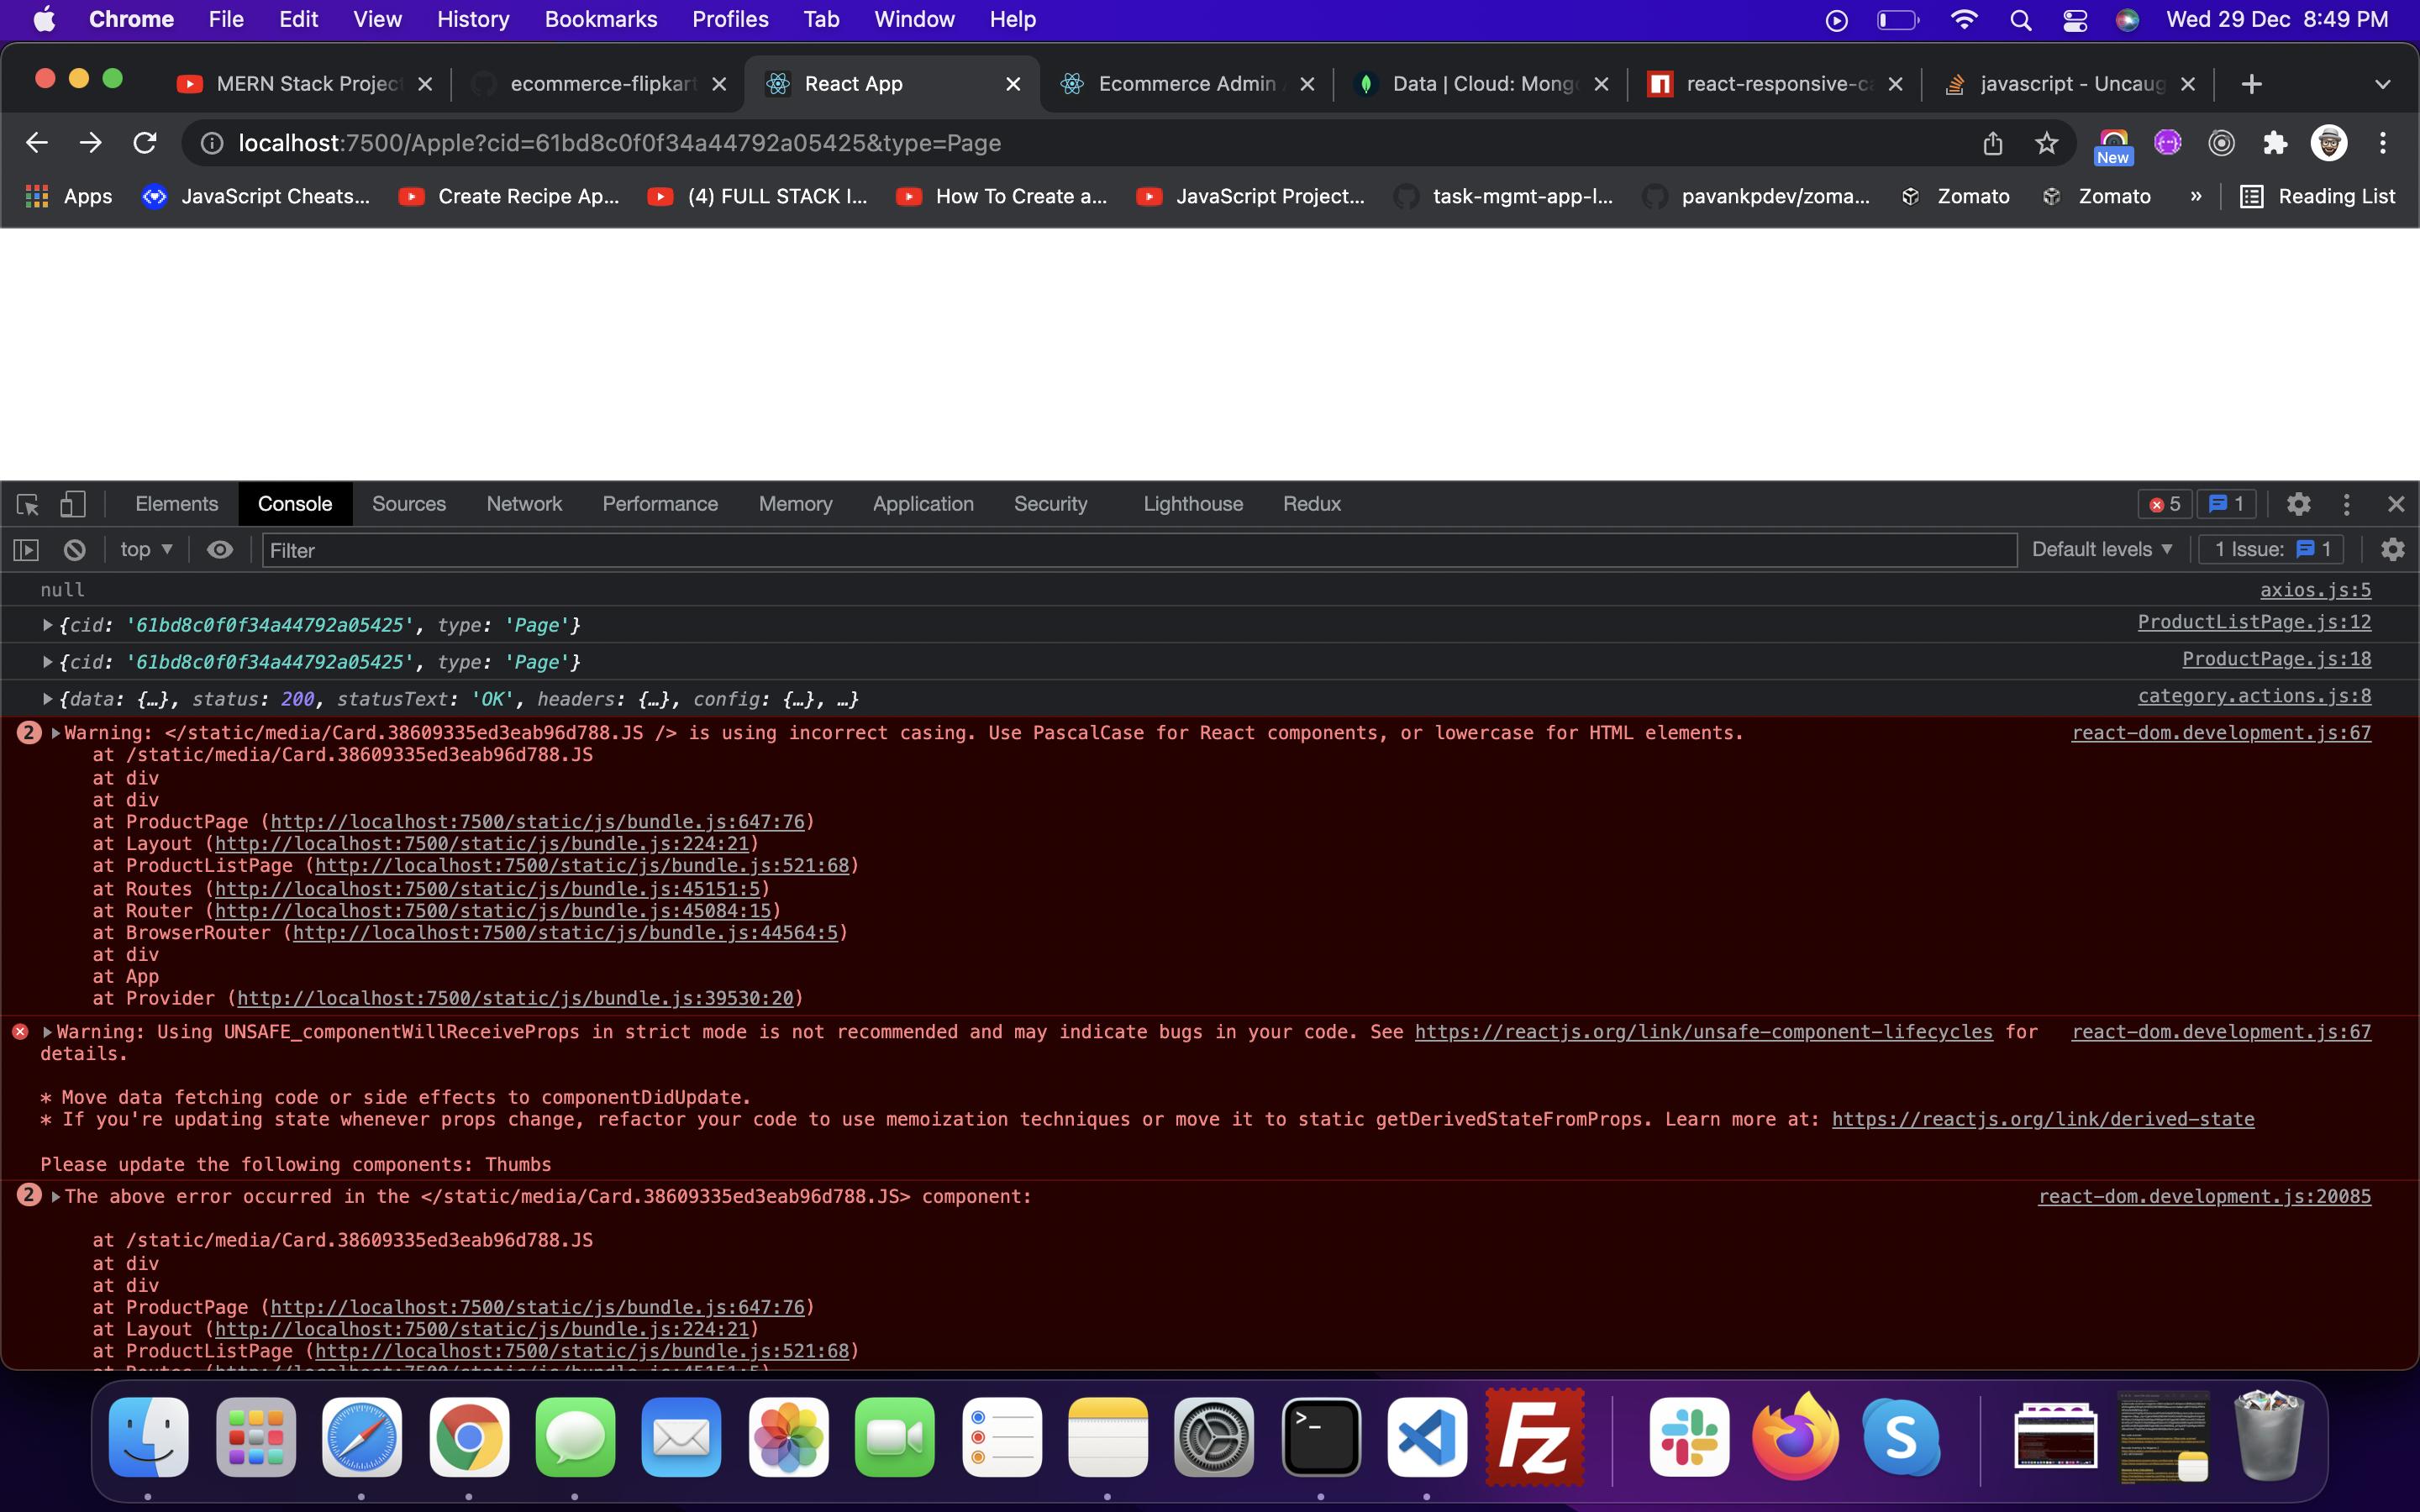Screen dimensions: 2420x1512
Task: Open the tab search chevron
Action: tap(2383, 84)
